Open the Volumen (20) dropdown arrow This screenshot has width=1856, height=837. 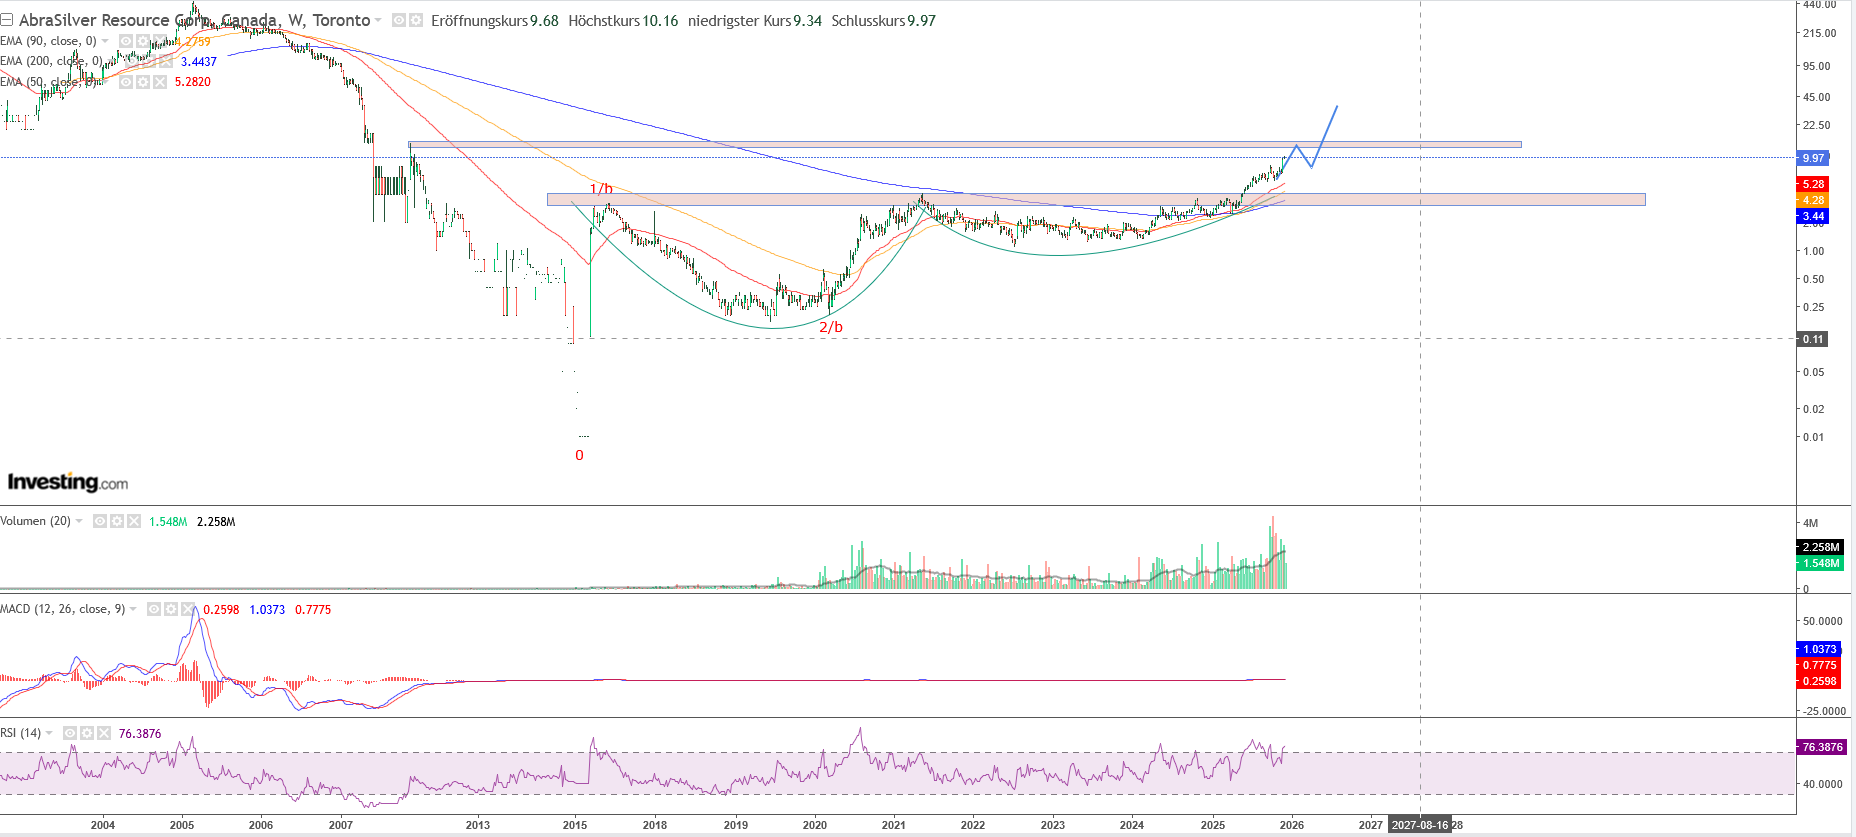(79, 521)
